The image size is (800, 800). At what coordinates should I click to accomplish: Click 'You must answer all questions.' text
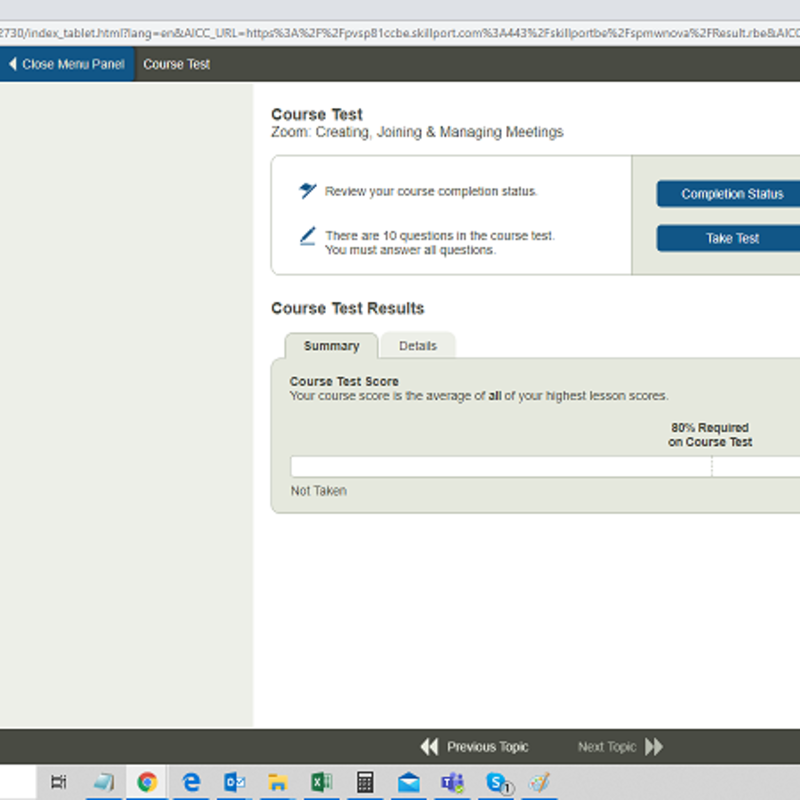click(x=411, y=250)
